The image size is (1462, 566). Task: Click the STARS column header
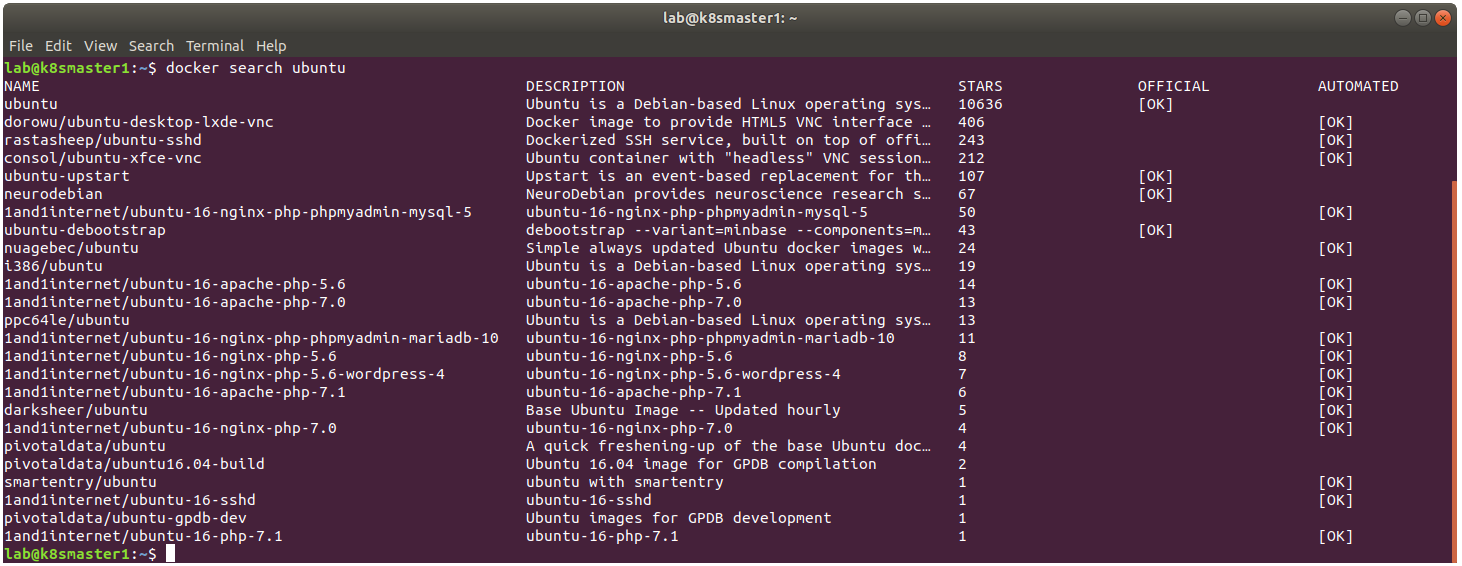tap(980, 86)
